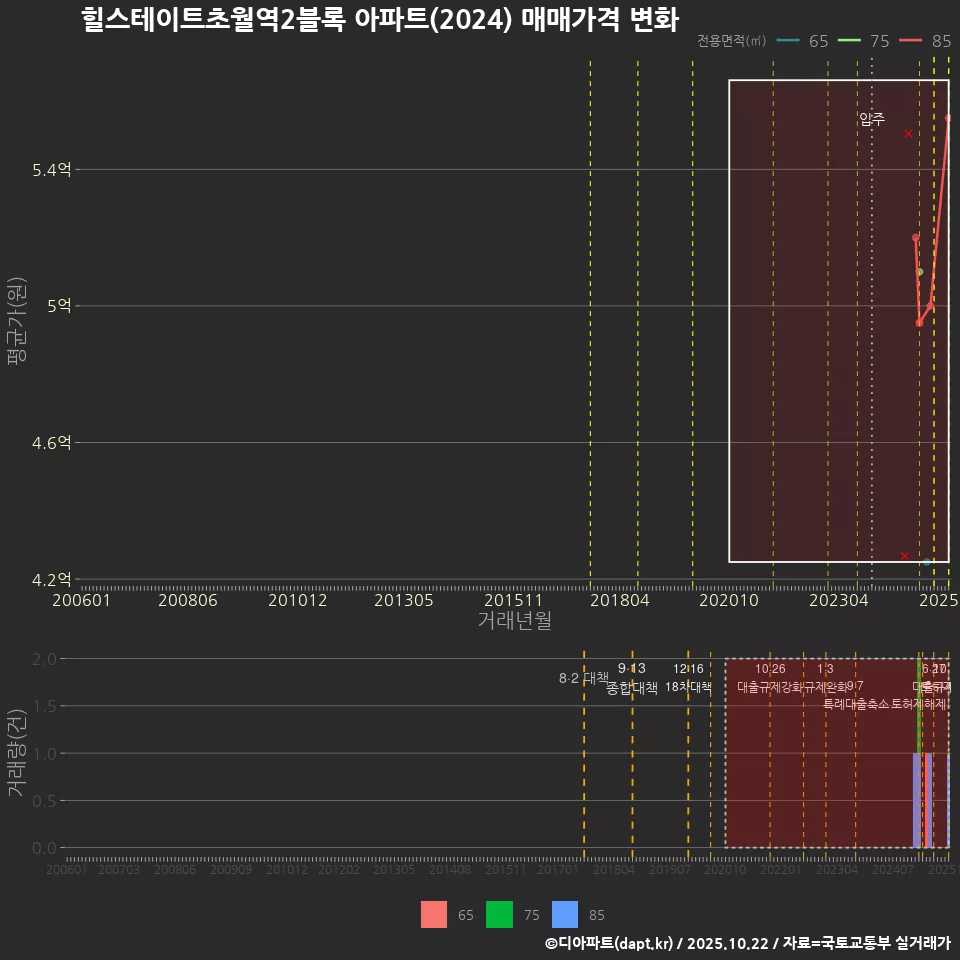Screen dimensions: 960x960
Task: Select the highest red data point on the line
Action: coord(946,117)
